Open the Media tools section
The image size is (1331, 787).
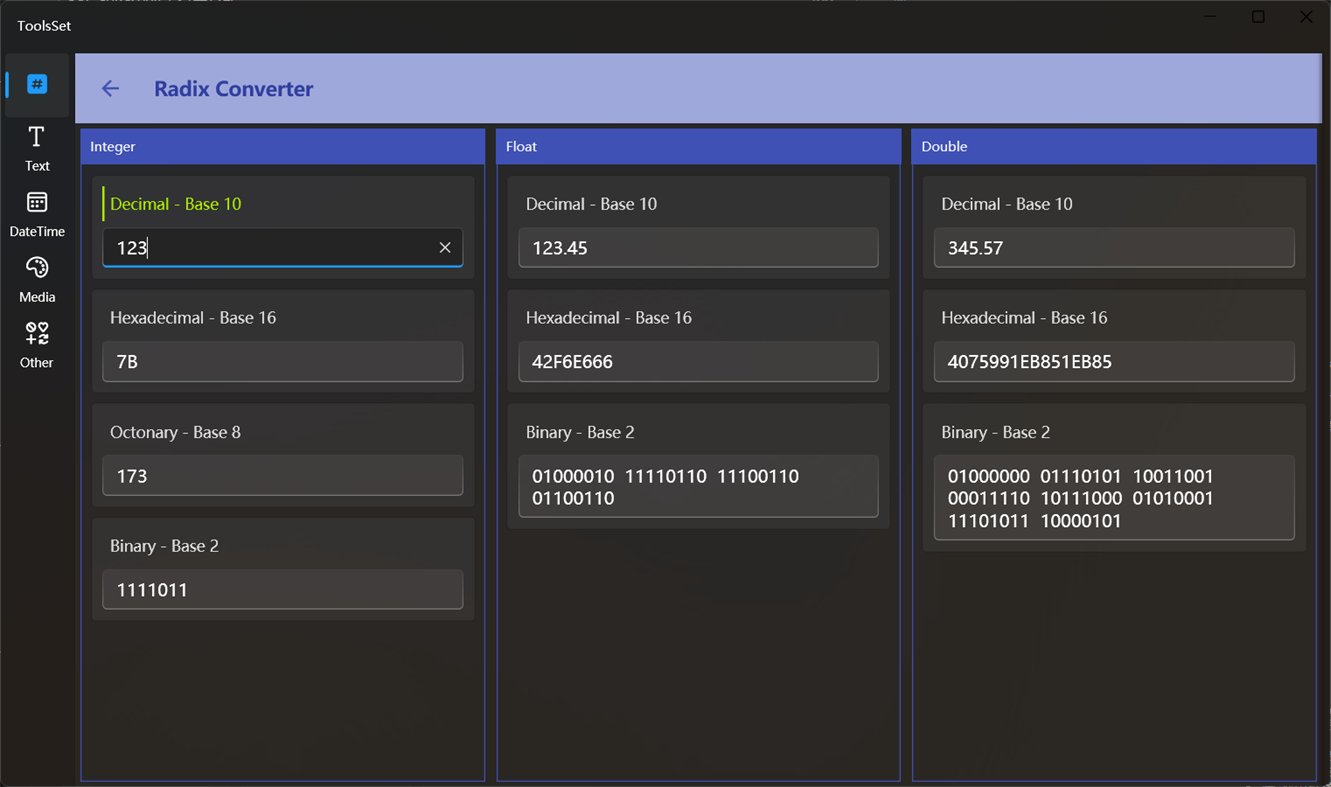click(37, 280)
